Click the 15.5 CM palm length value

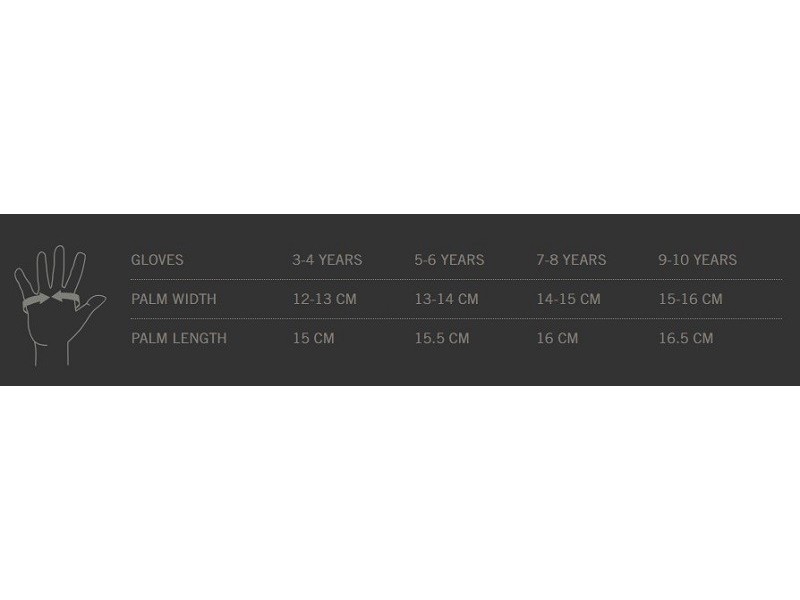pos(442,338)
